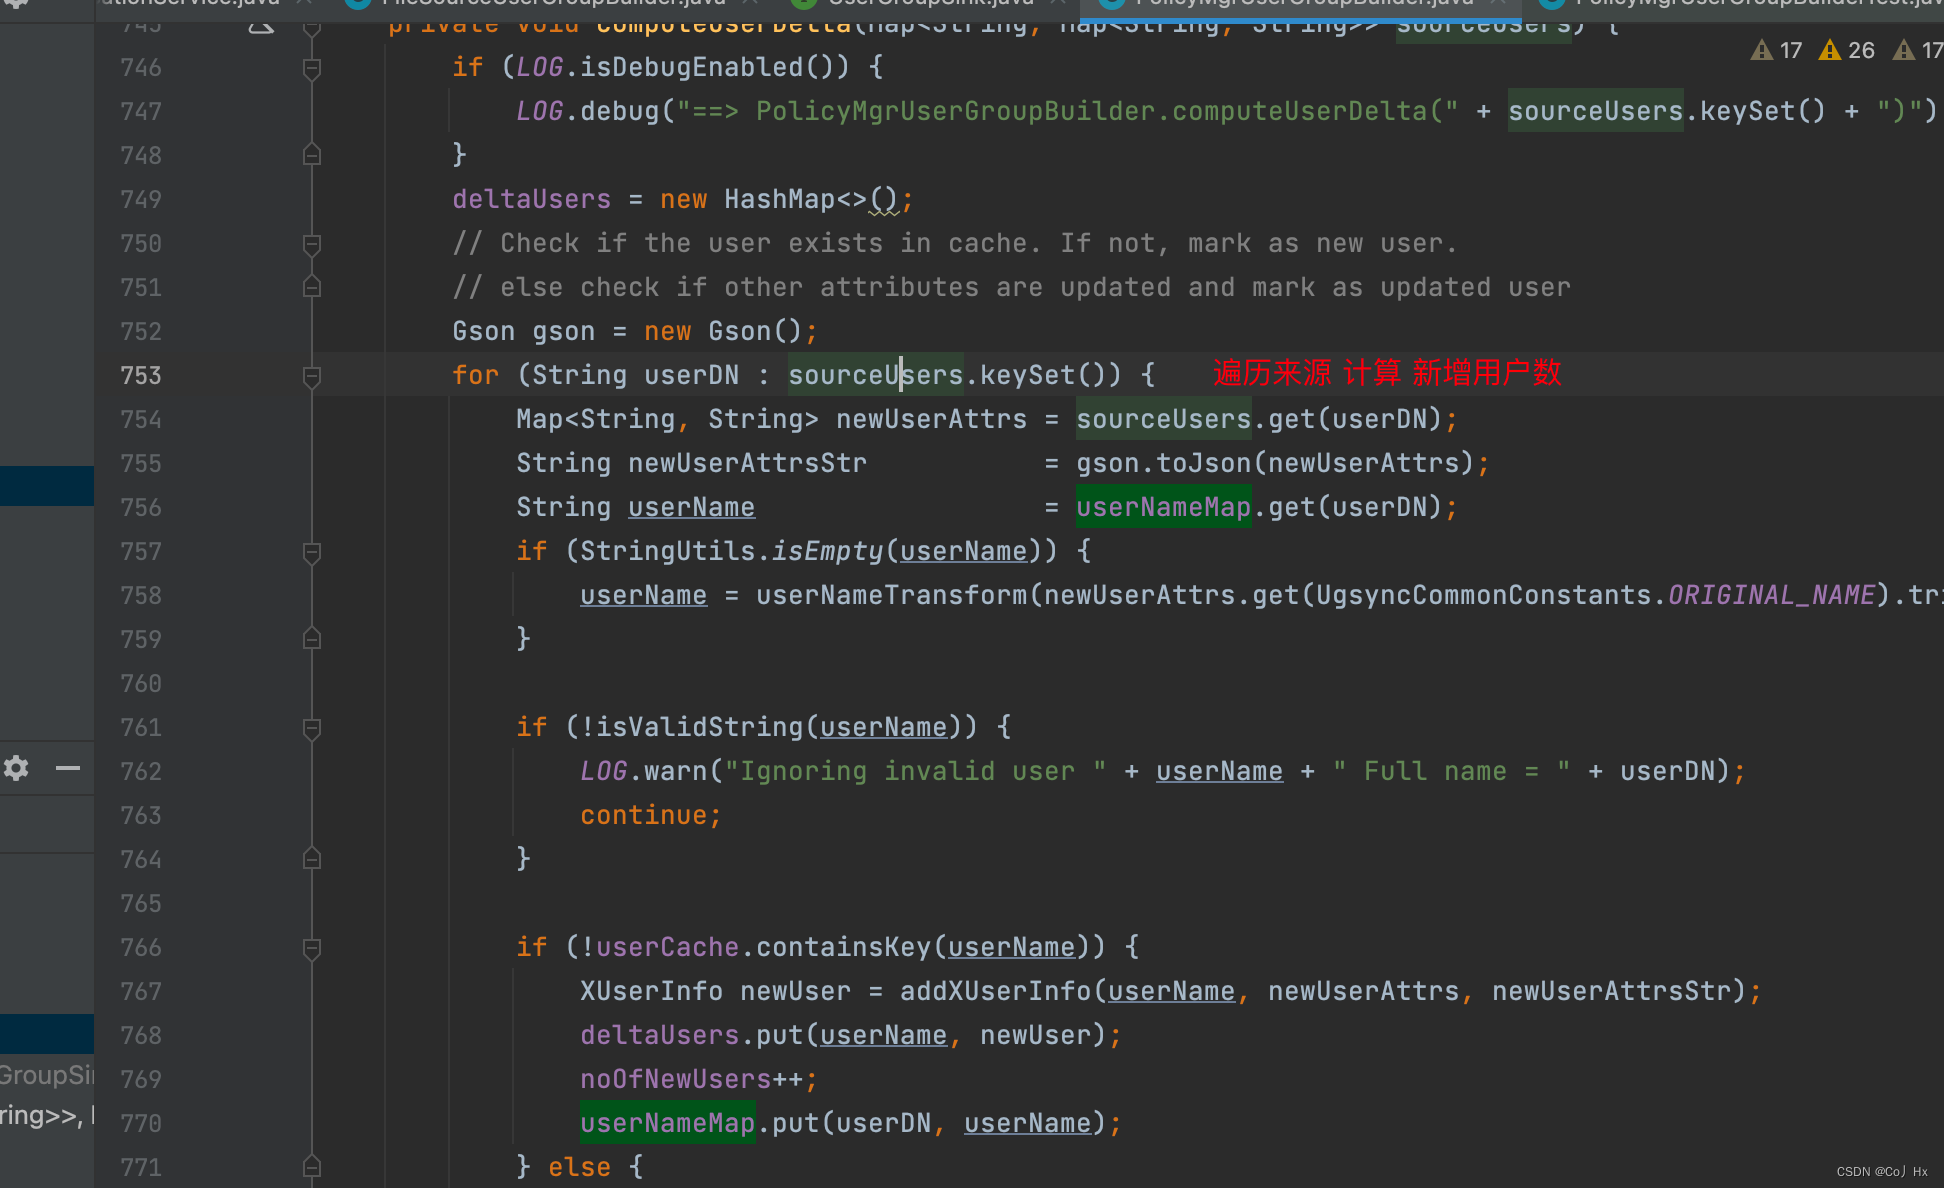Click 'isDebugEnabled' on line 746
Viewport: 1944px width, 1188px height.
point(692,67)
